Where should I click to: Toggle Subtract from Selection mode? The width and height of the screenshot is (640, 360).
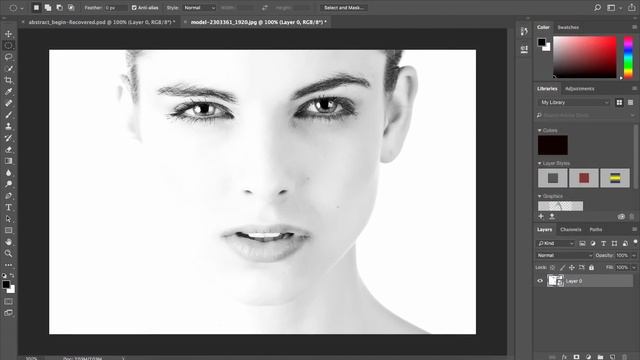point(60,8)
